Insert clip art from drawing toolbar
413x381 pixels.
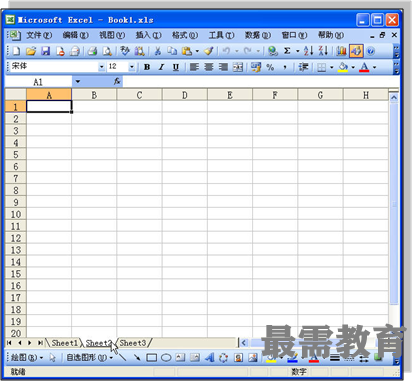238,358
